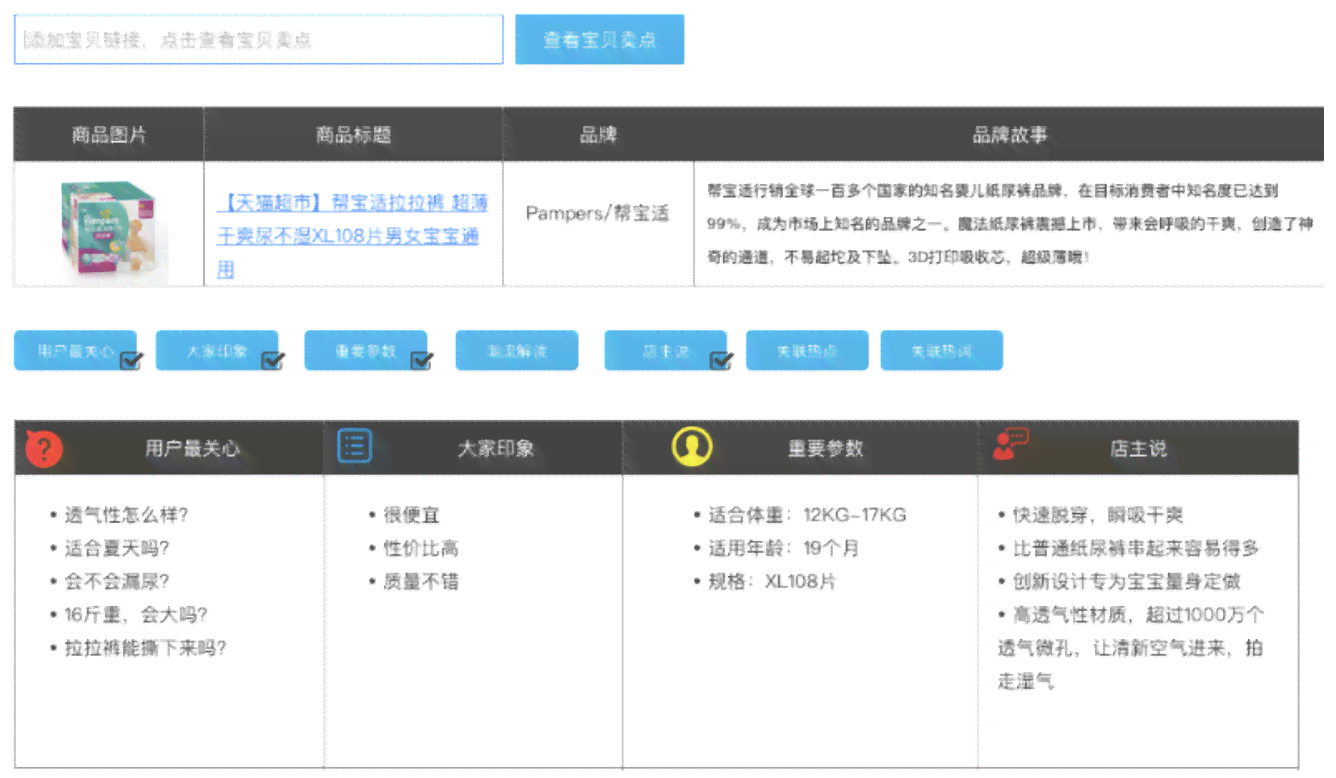The width and height of the screenshot is (1336, 778).
Task: Click the 快速脱穿,瞬吸干爽 line
Action: pos(1098,515)
